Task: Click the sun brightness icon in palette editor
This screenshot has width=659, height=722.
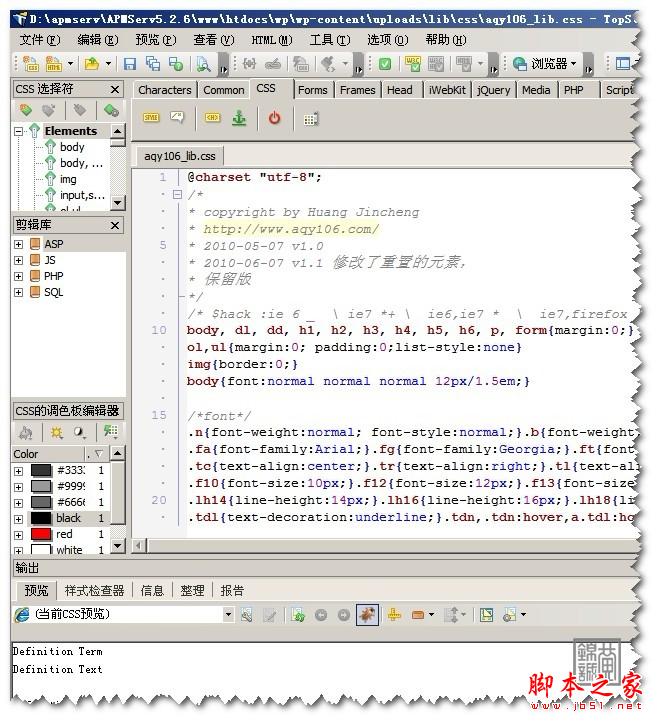Action: pos(57,433)
